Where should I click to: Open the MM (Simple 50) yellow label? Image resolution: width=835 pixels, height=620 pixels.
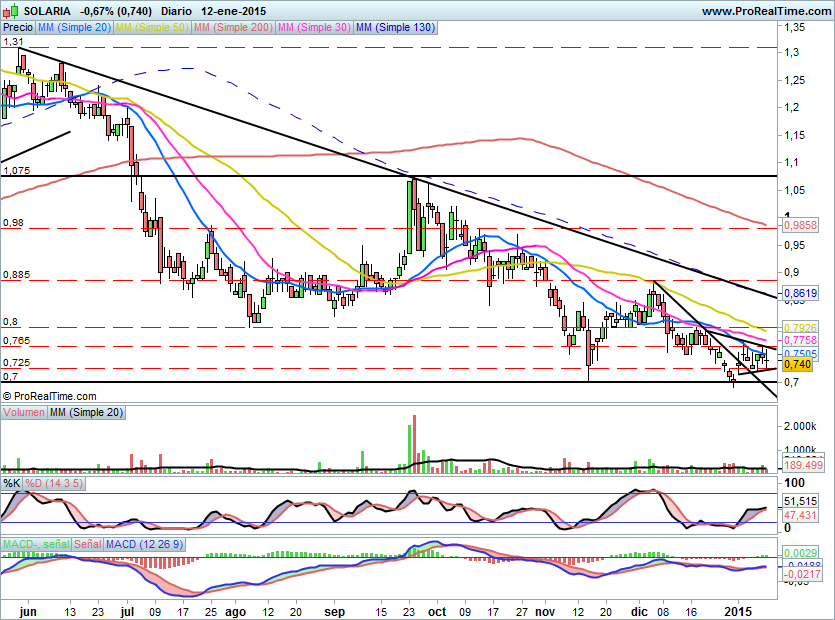pyautogui.click(x=152, y=28)
